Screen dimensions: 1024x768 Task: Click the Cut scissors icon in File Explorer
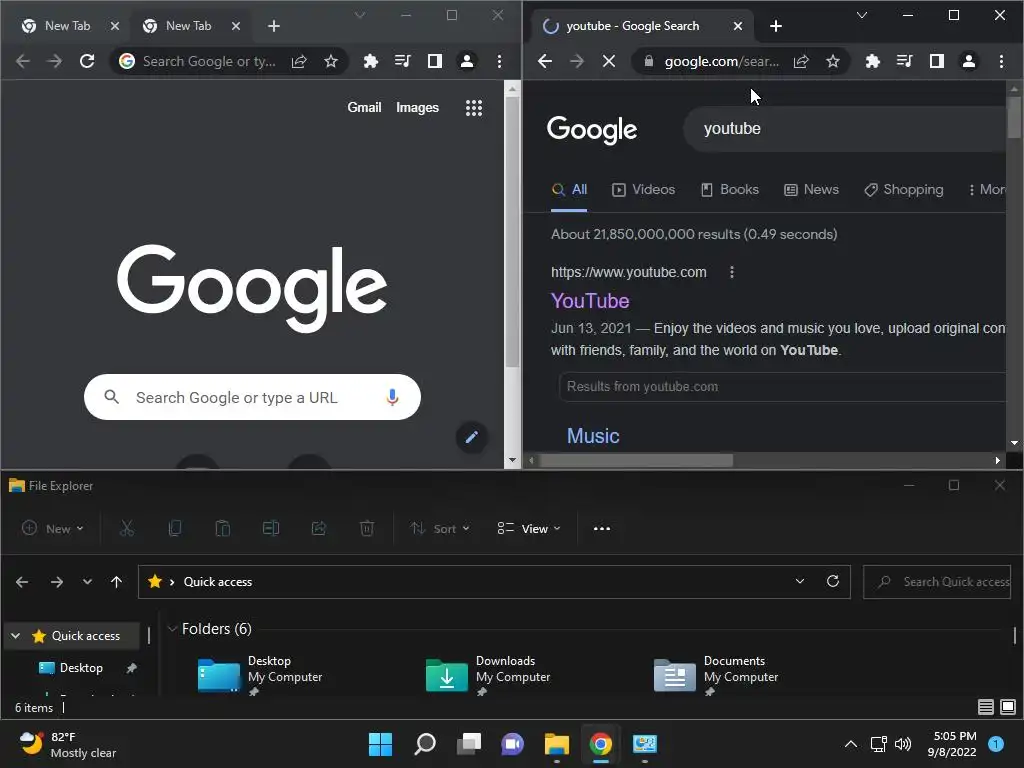(127, 528)
